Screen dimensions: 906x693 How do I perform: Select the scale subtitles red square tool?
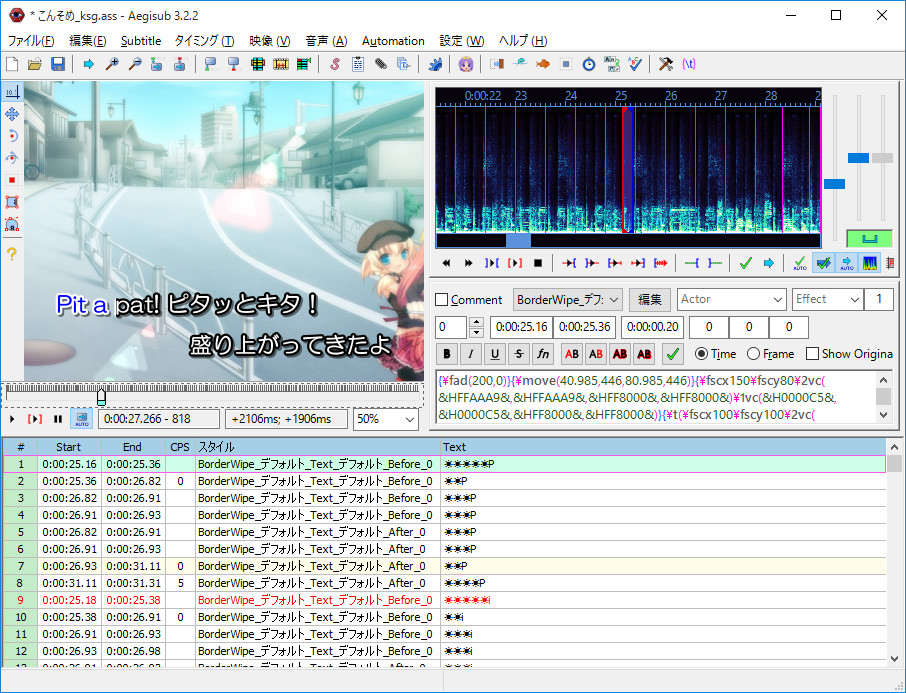[x=12, y=180]
